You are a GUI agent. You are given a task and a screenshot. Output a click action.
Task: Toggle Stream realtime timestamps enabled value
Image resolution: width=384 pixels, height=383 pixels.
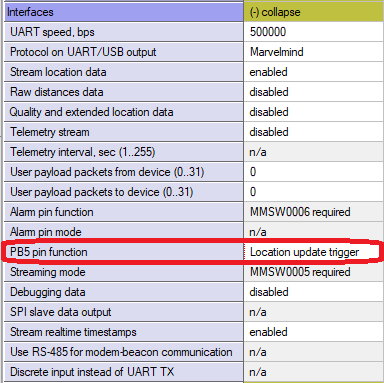coord(313,332)
